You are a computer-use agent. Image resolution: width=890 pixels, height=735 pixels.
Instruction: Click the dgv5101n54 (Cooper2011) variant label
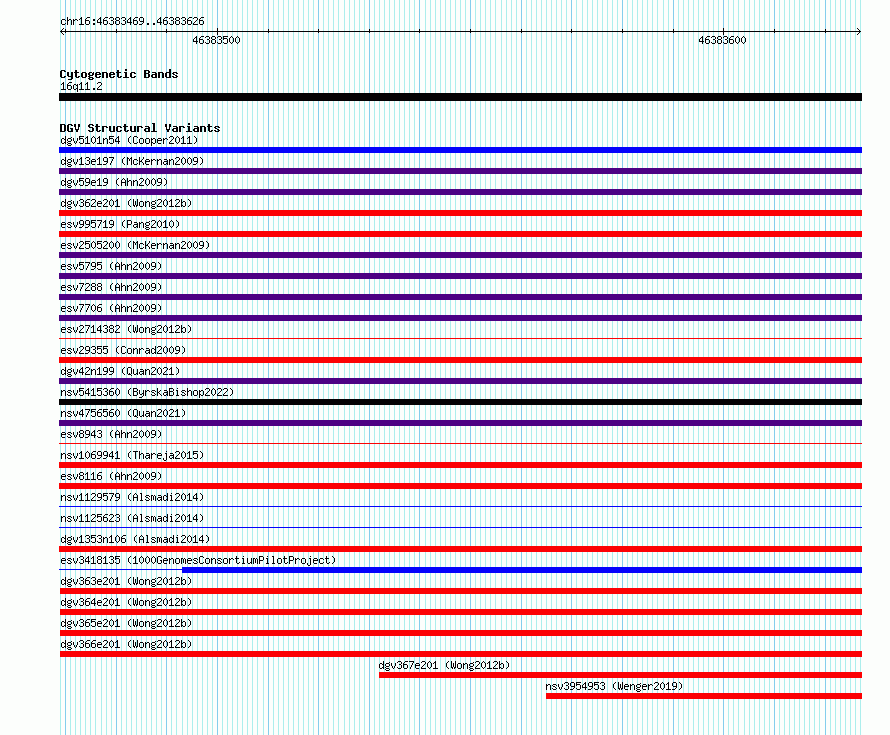click(129, 140)
